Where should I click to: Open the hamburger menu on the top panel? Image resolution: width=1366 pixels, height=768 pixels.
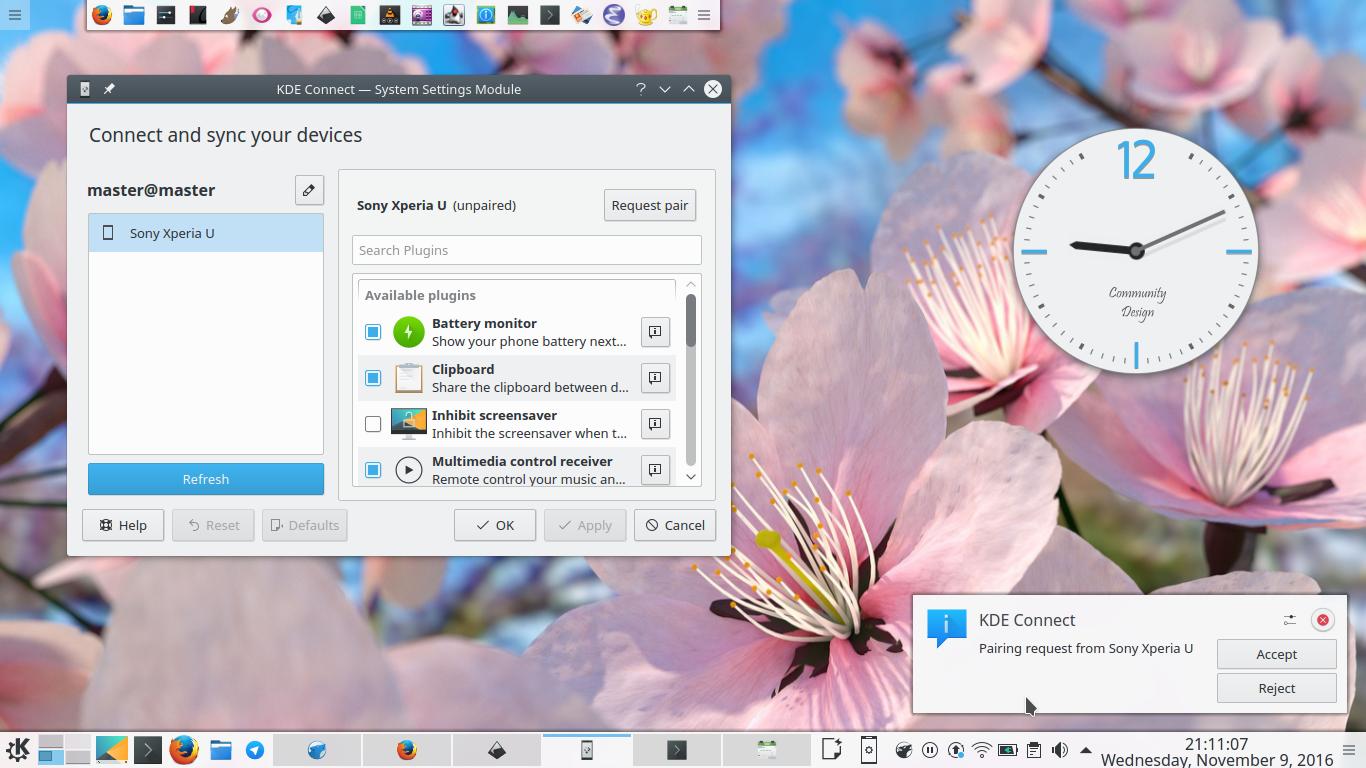click(703, 15)
